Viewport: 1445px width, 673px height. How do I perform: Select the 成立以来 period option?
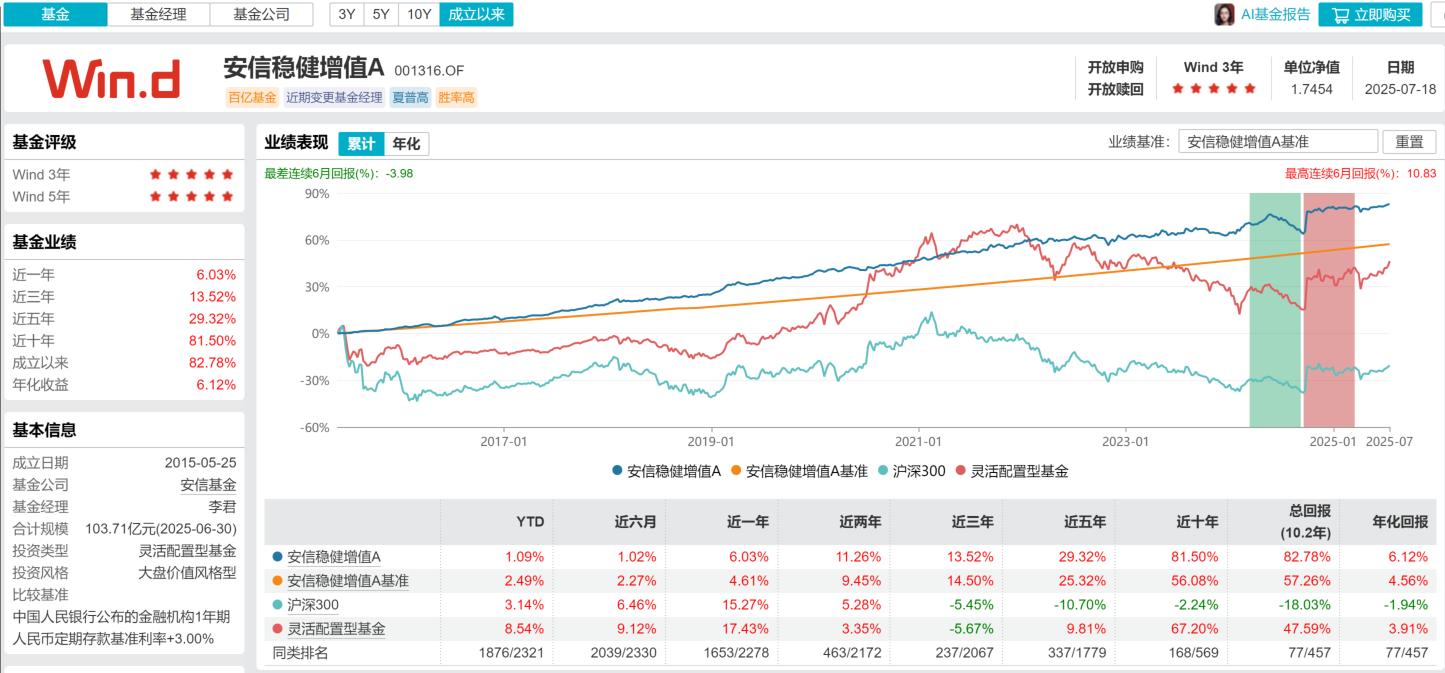click(x=476, y=14)
